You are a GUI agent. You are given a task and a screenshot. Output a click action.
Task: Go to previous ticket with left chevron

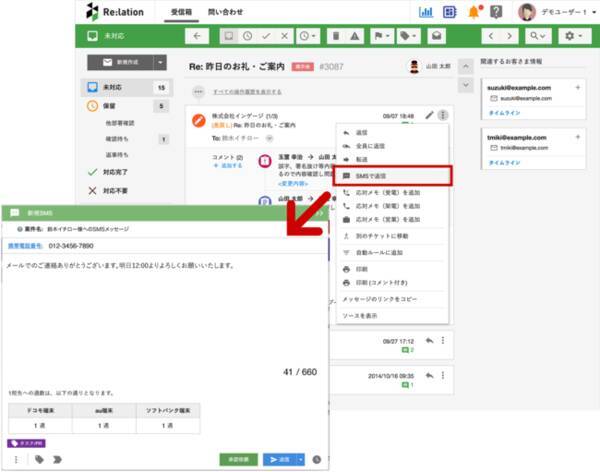(491, 36)
